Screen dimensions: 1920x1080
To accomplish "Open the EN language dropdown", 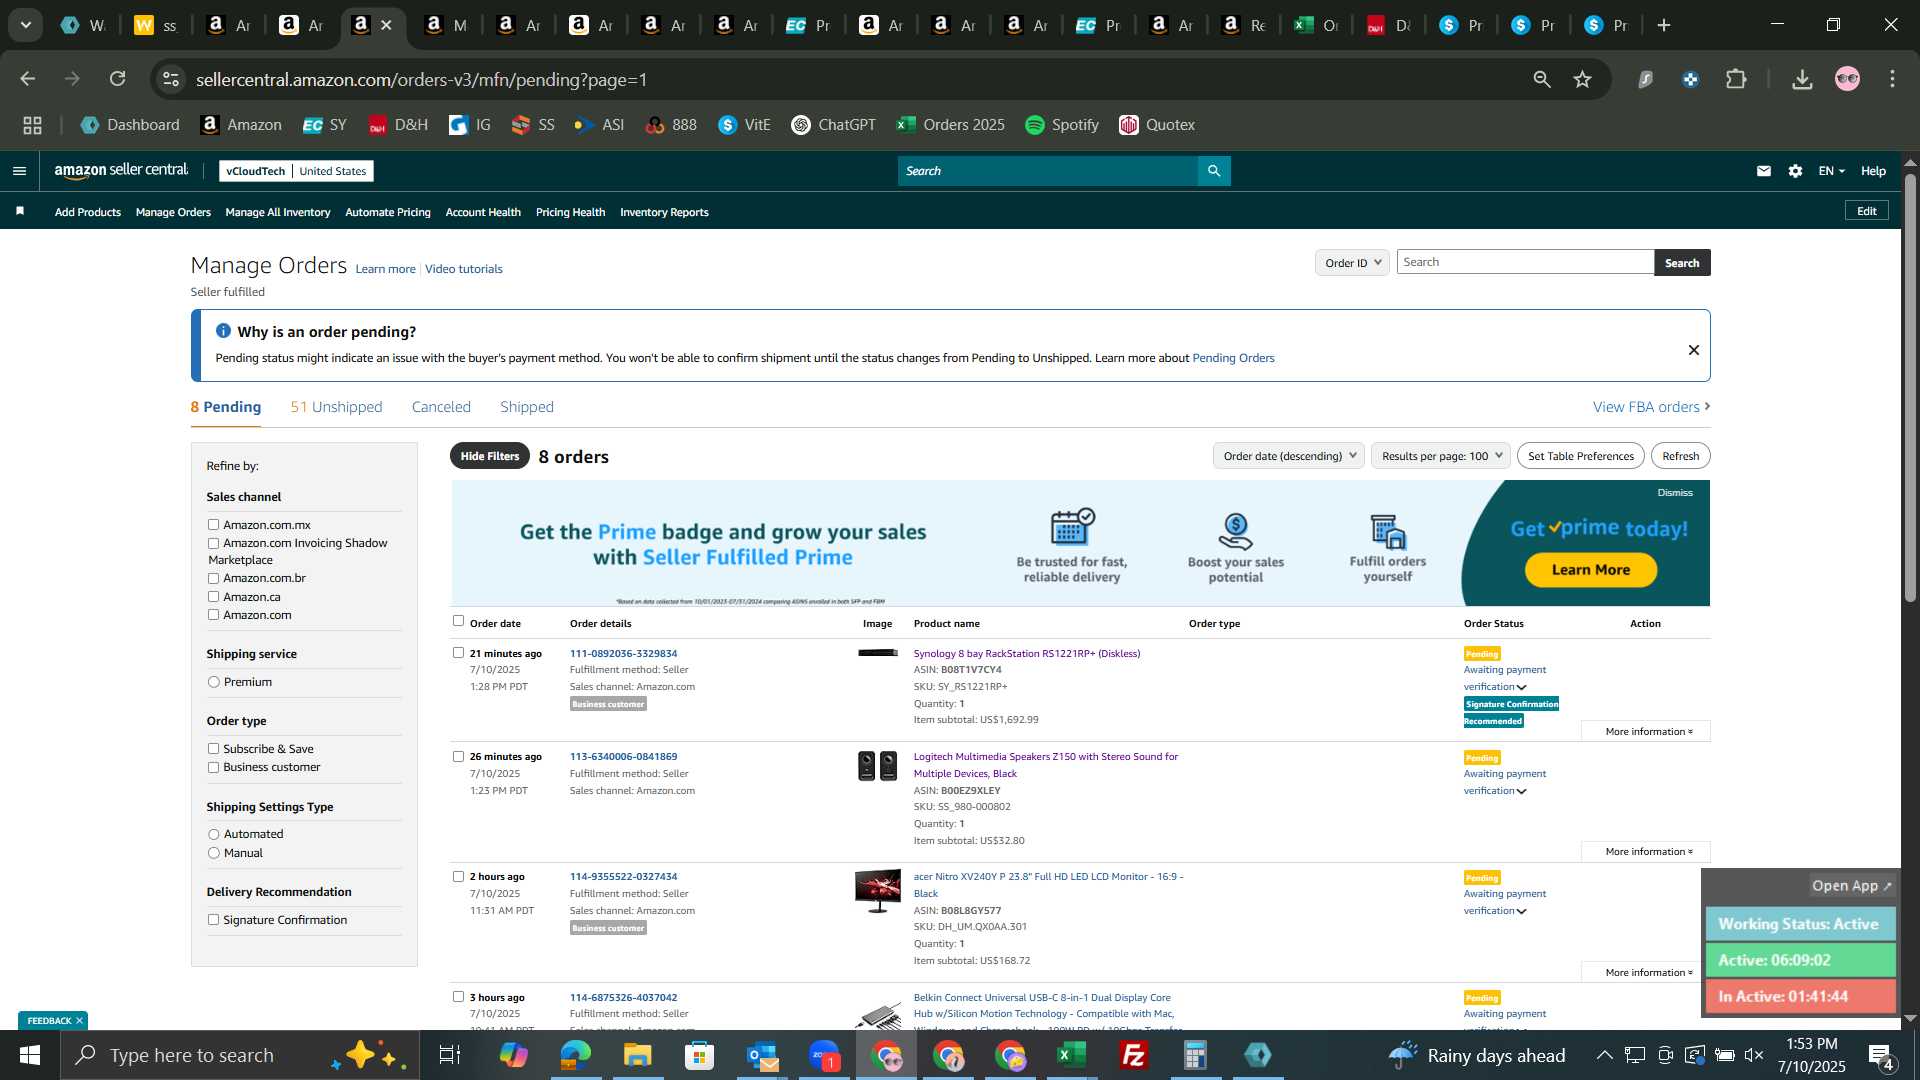I will (x=1831, y=171).
